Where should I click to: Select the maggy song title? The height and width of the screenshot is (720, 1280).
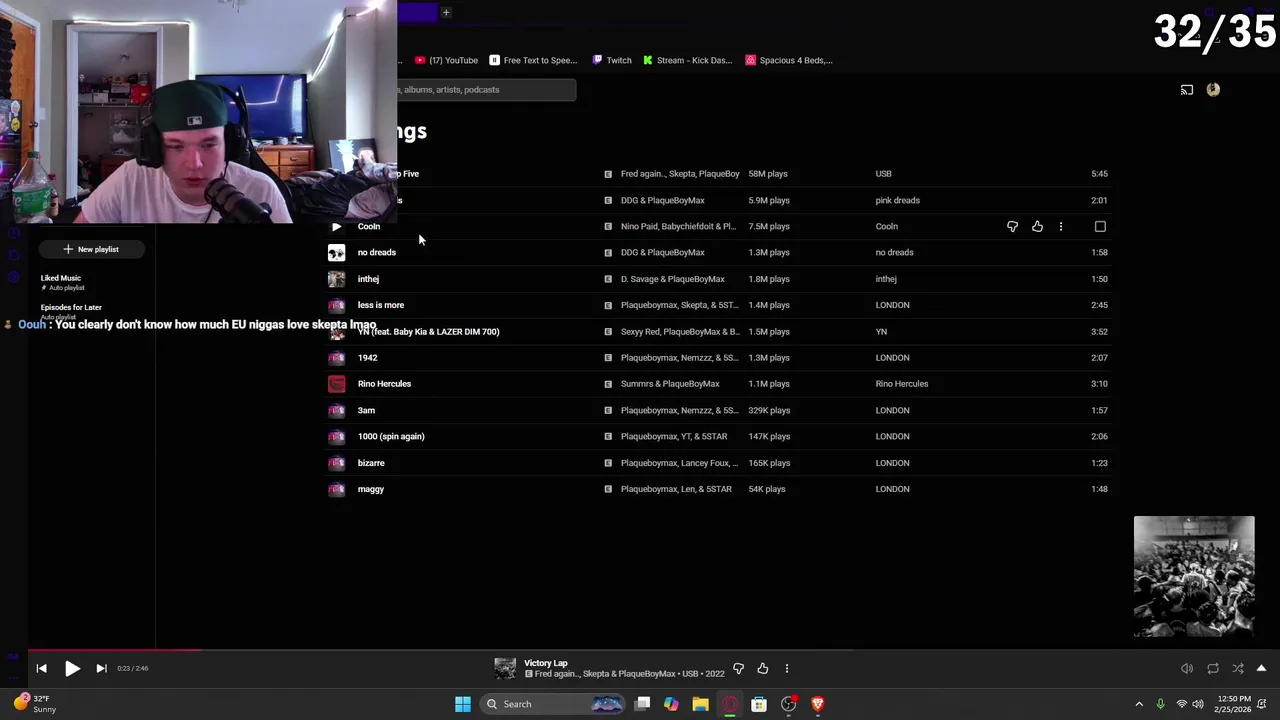371,489
